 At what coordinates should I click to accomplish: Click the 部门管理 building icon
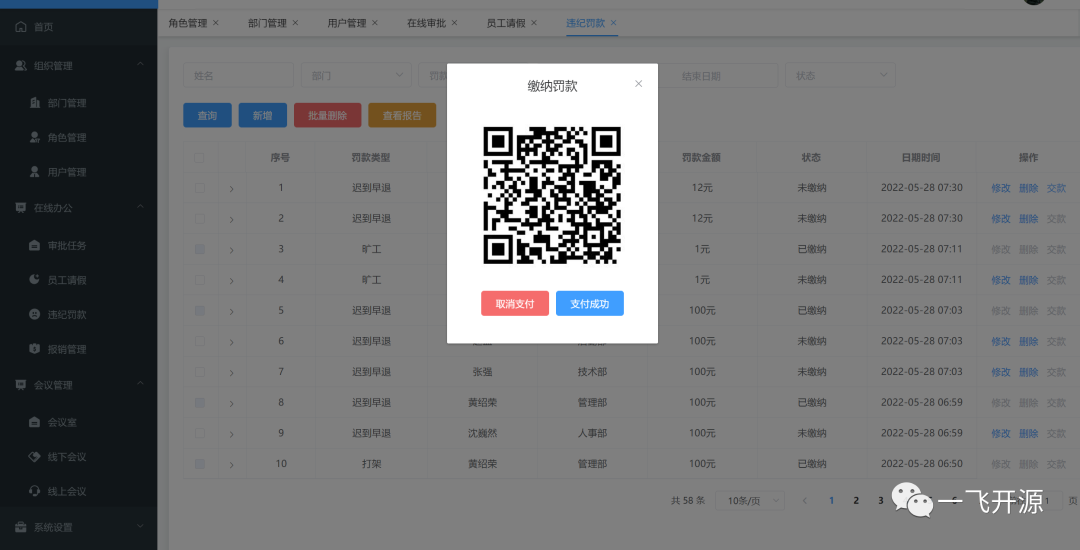click(35, 103)
